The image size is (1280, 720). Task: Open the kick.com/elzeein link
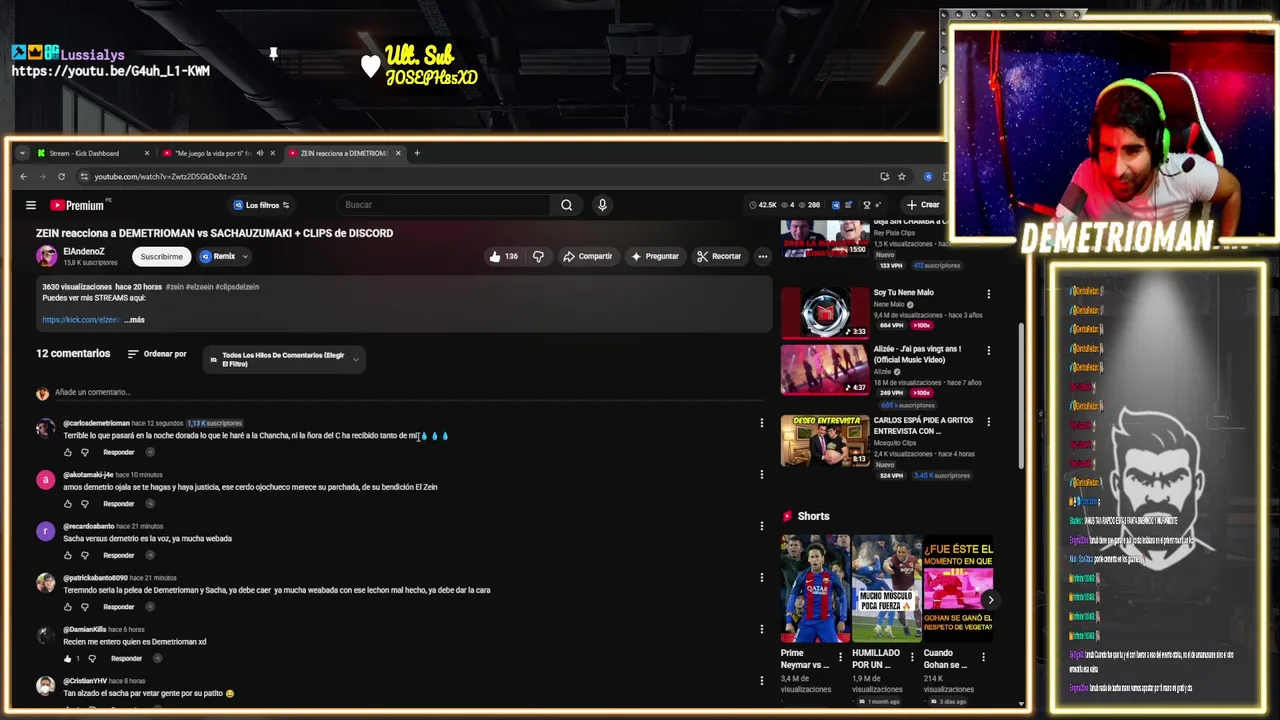pos(81,320)
